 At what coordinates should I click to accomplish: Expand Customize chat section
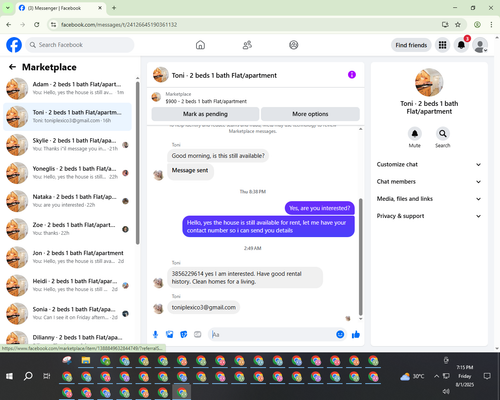(429, 164)
